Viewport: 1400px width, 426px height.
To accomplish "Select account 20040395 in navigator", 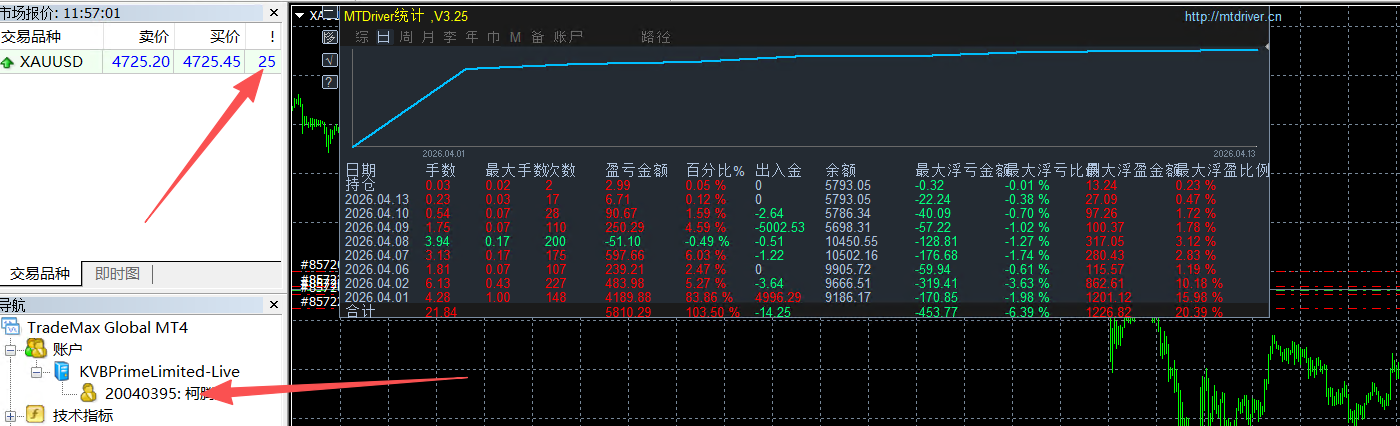I will click(x=160, y=393).
